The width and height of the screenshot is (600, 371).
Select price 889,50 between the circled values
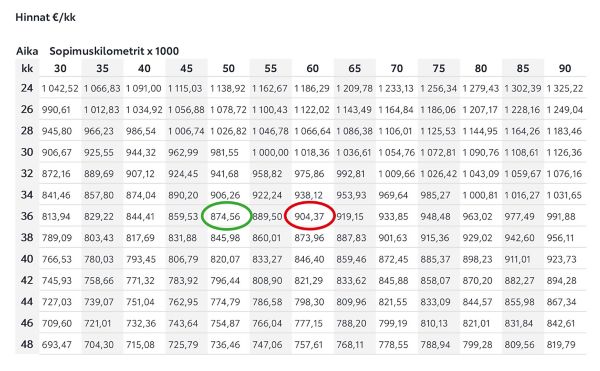[267, 216]
